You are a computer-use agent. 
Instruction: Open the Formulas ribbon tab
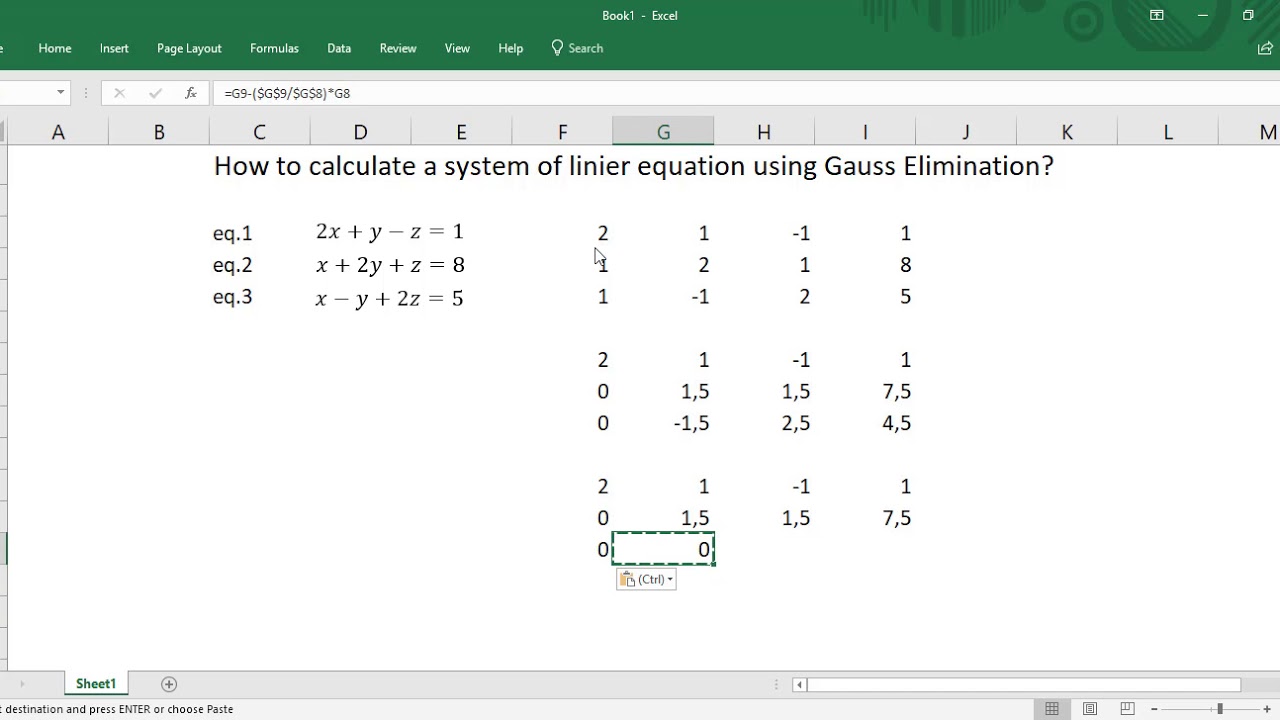tap(274, 48)
